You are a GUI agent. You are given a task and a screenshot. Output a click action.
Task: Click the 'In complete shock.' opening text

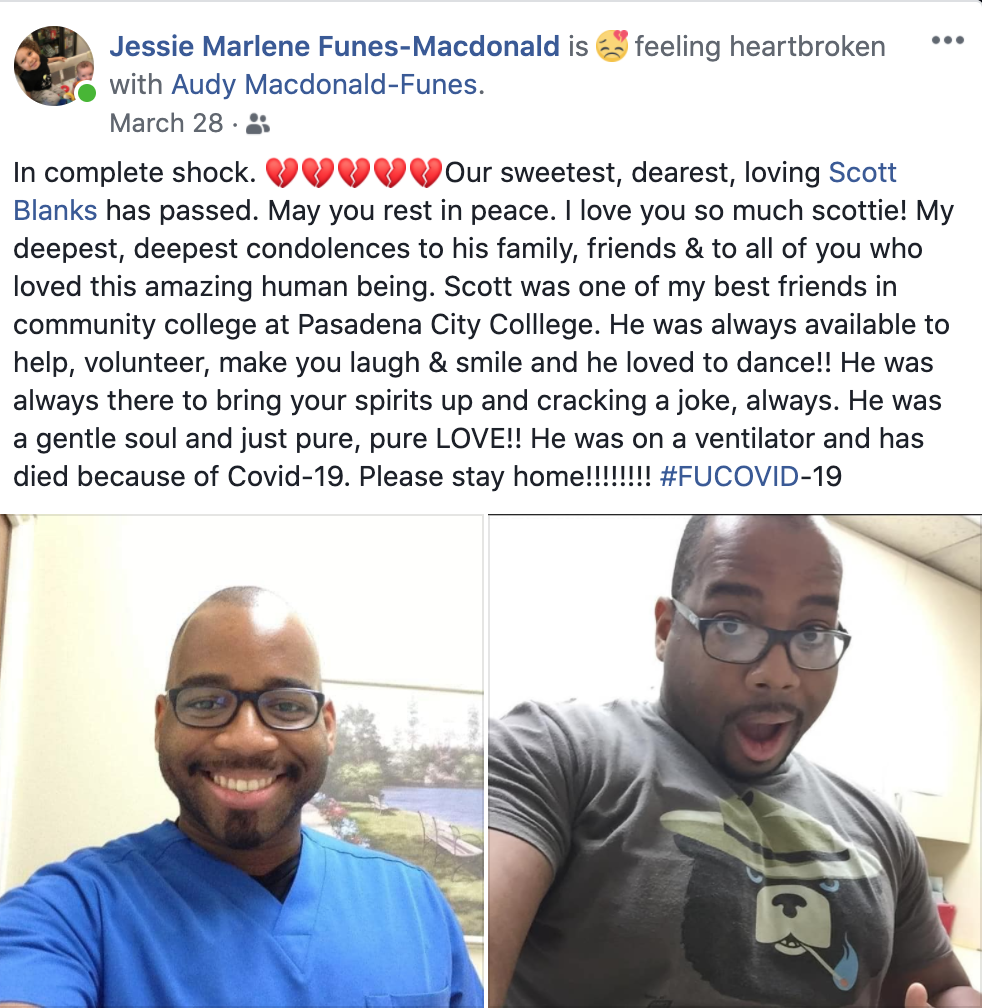point(135,172)
